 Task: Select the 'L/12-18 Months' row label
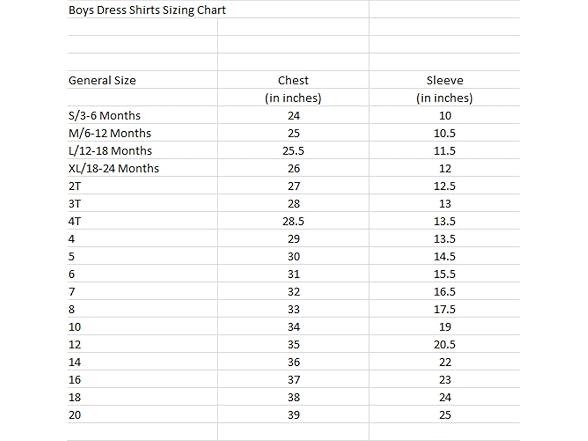110,151
